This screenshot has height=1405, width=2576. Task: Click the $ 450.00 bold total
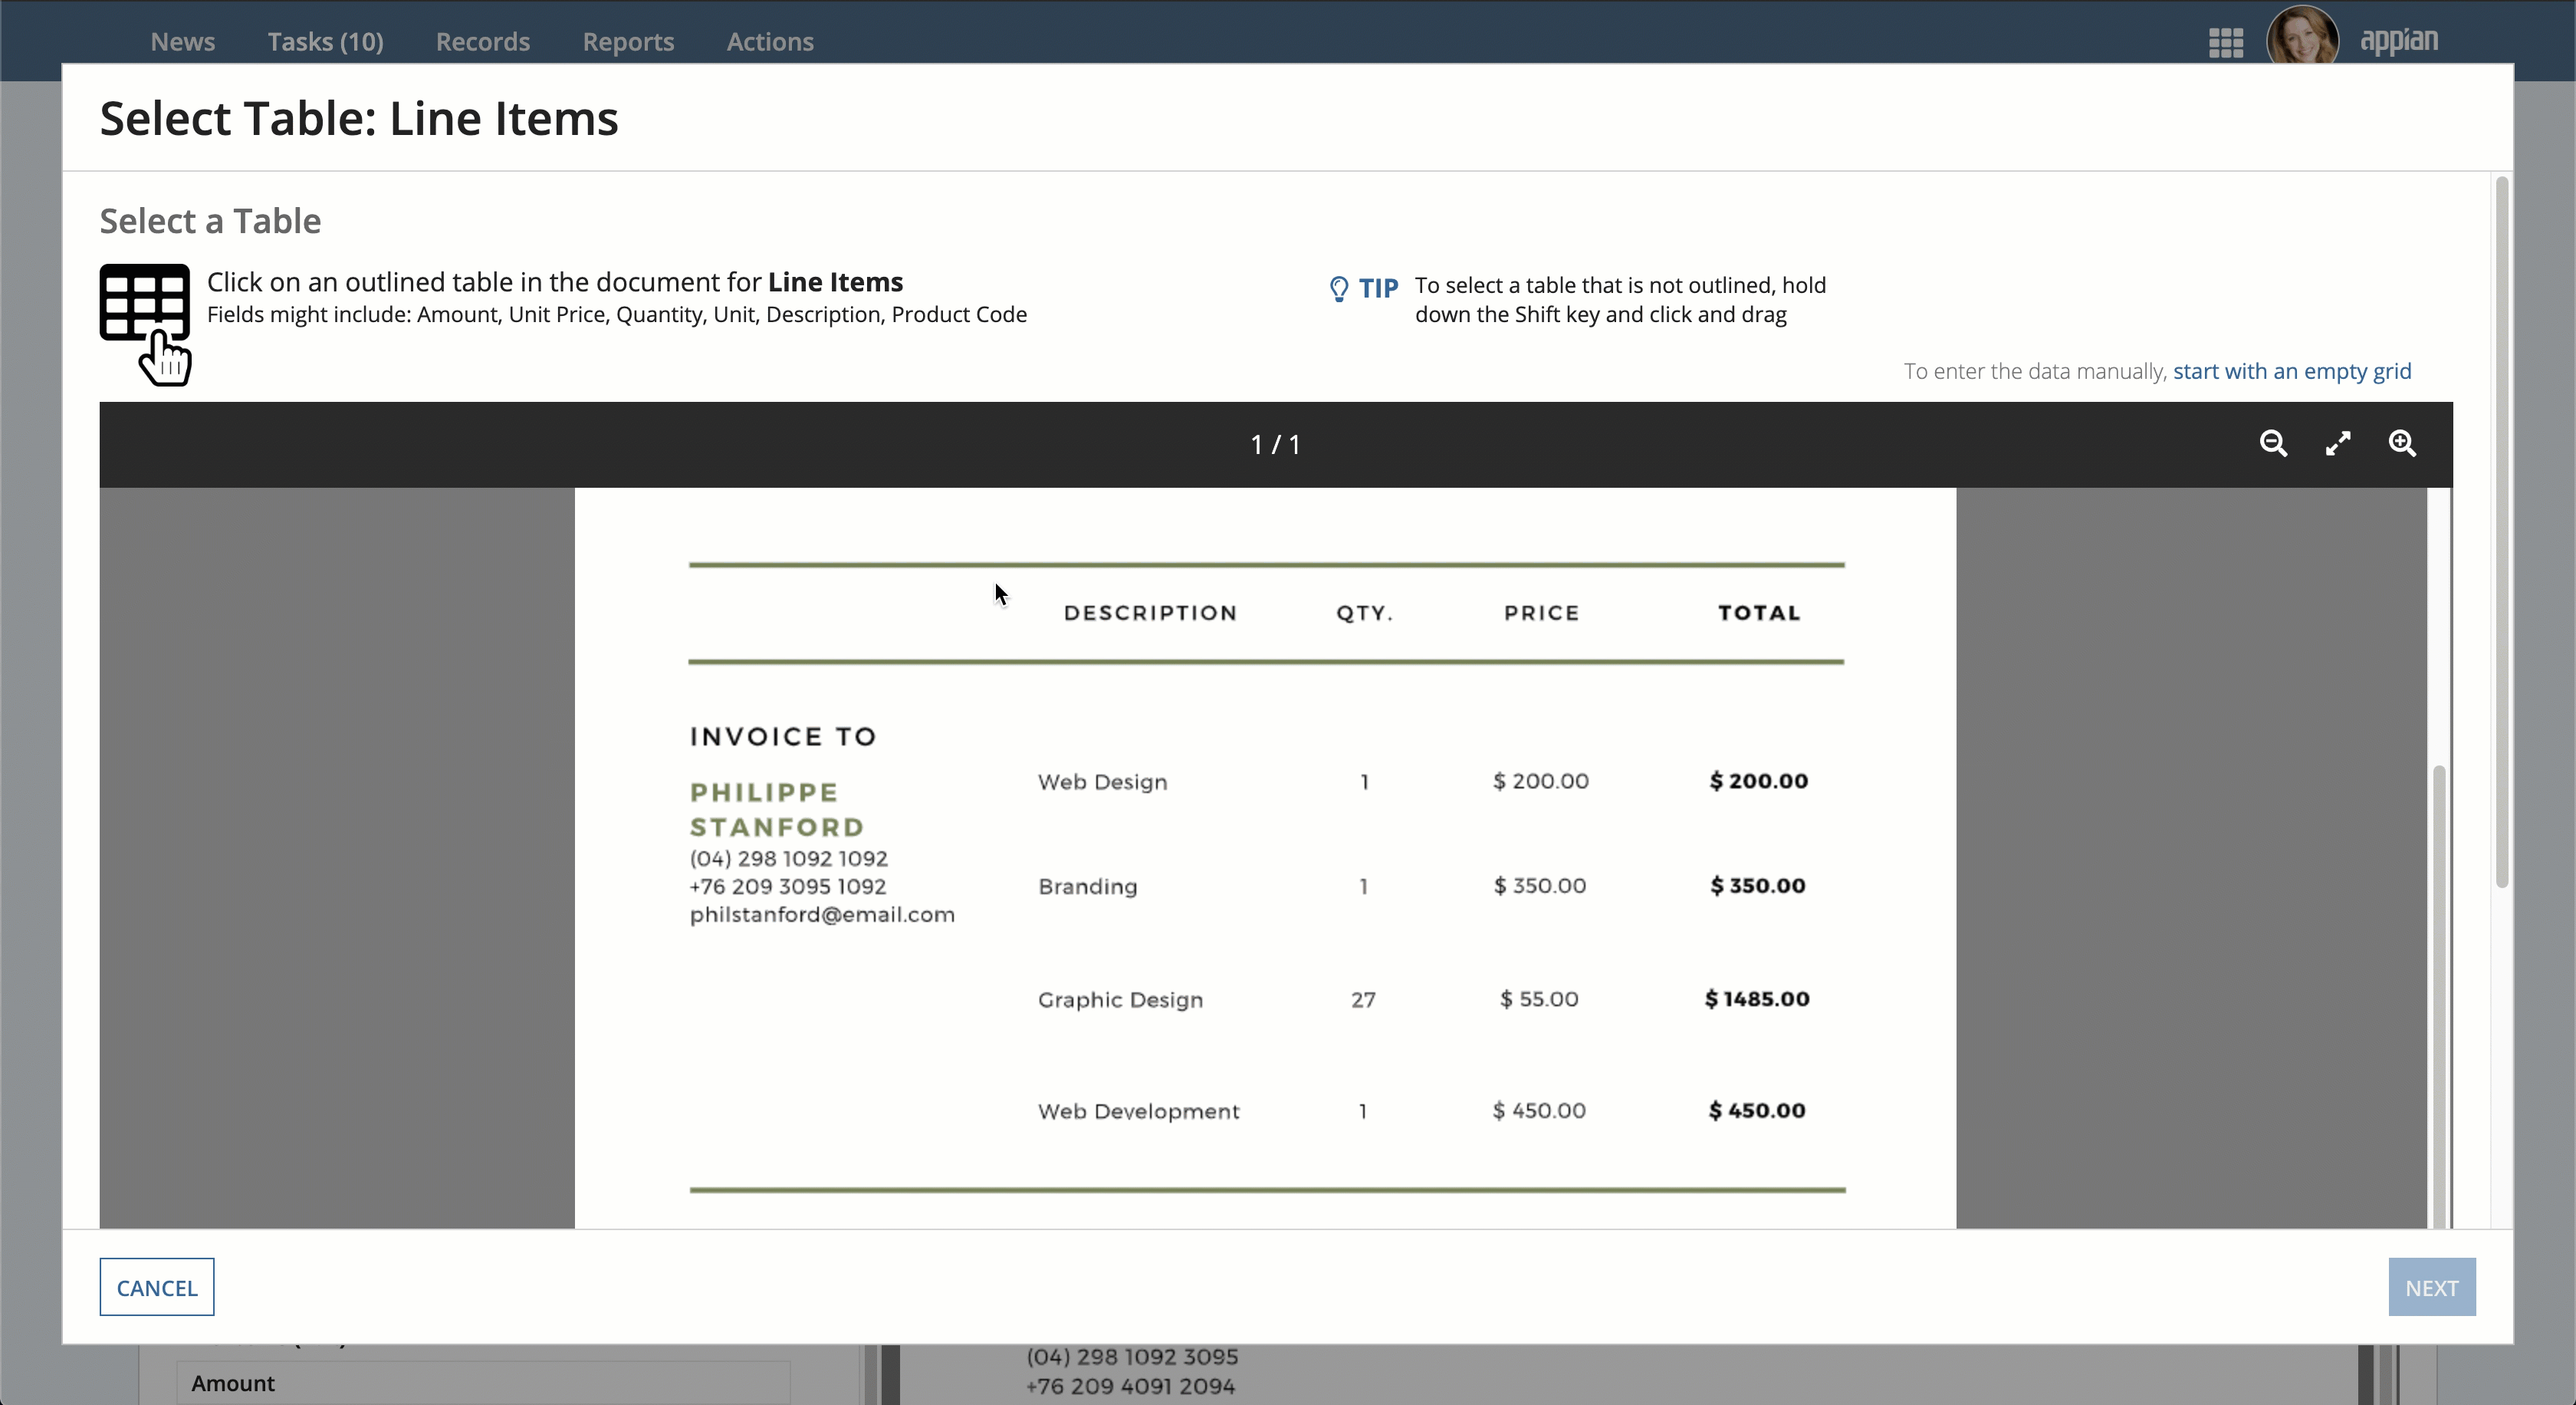click(x=1757, y=1111)
